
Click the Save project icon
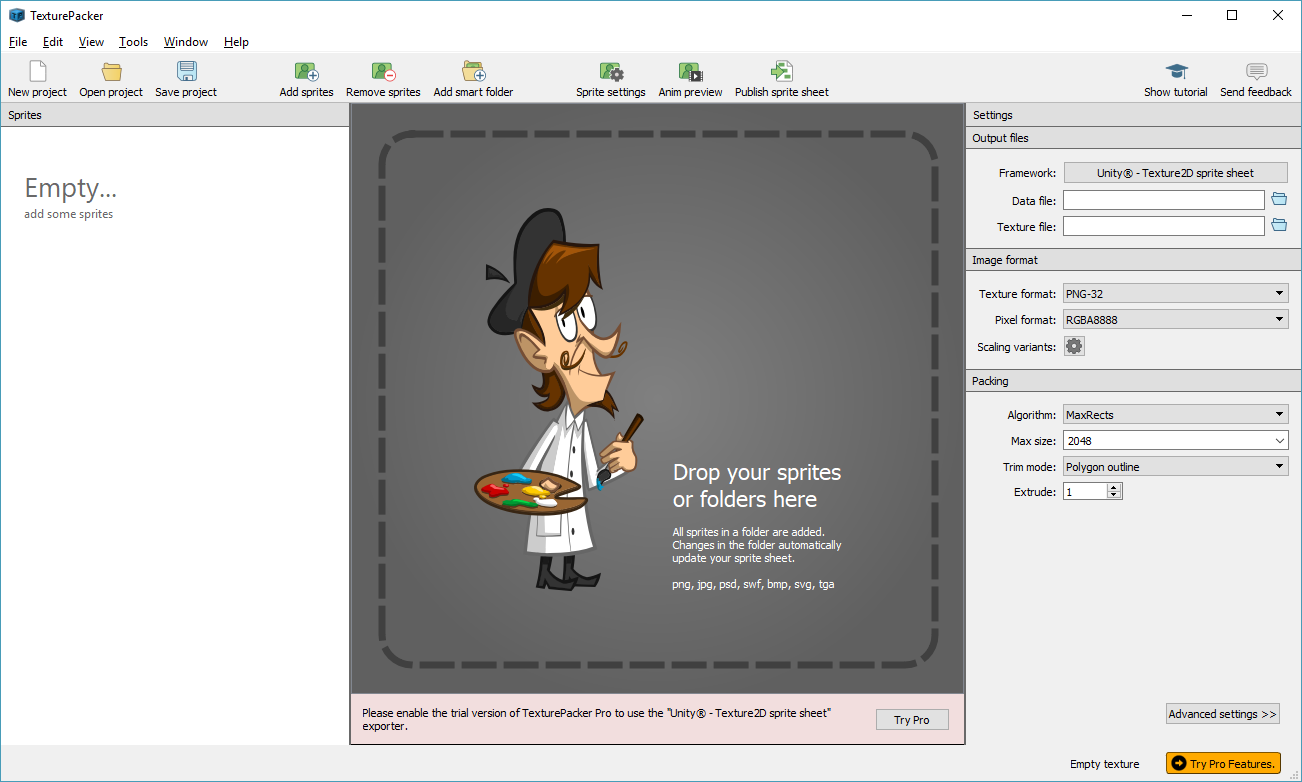click(x=186, y=72)
